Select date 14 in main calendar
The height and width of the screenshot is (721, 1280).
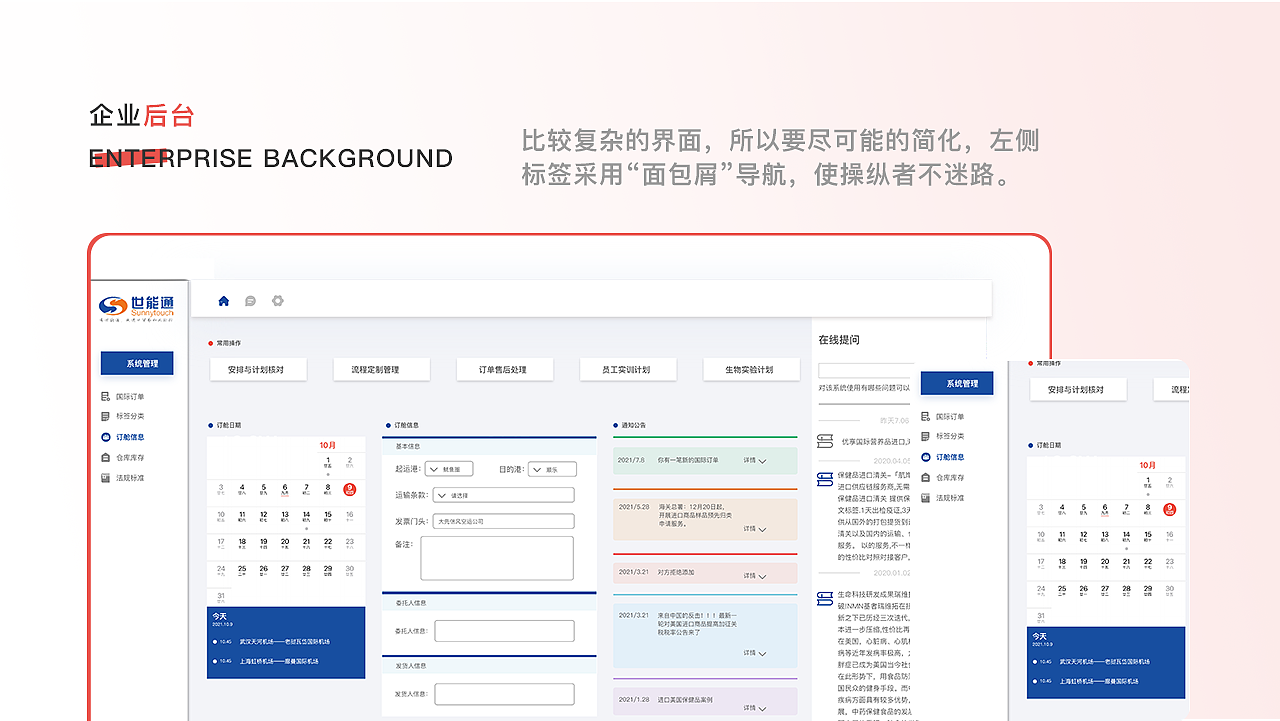pyautogui.click(x=306, y=517)
